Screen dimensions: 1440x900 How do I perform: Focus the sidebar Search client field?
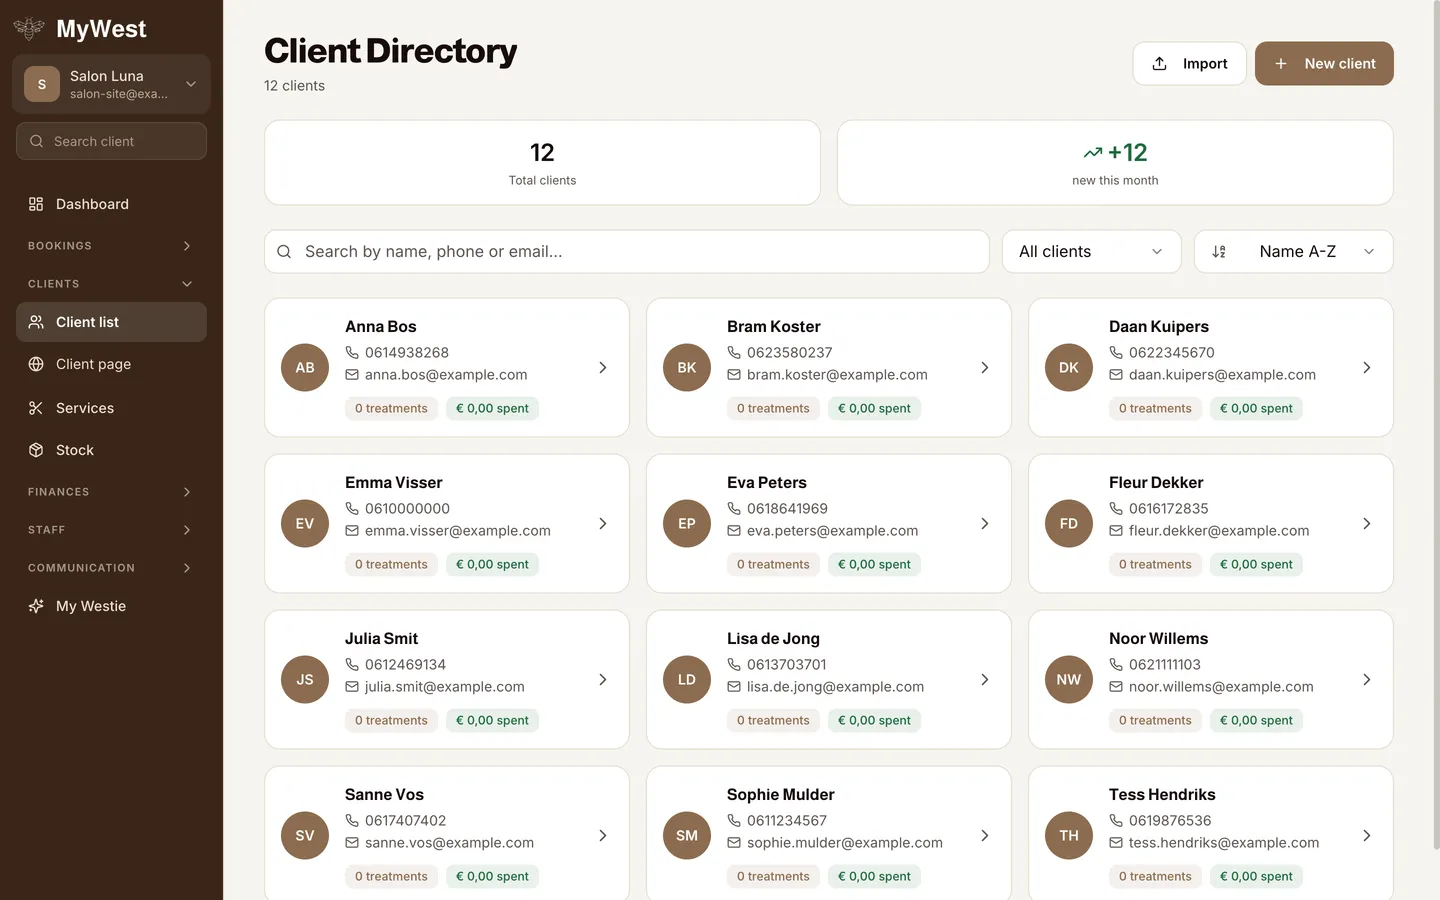[111, 141]
